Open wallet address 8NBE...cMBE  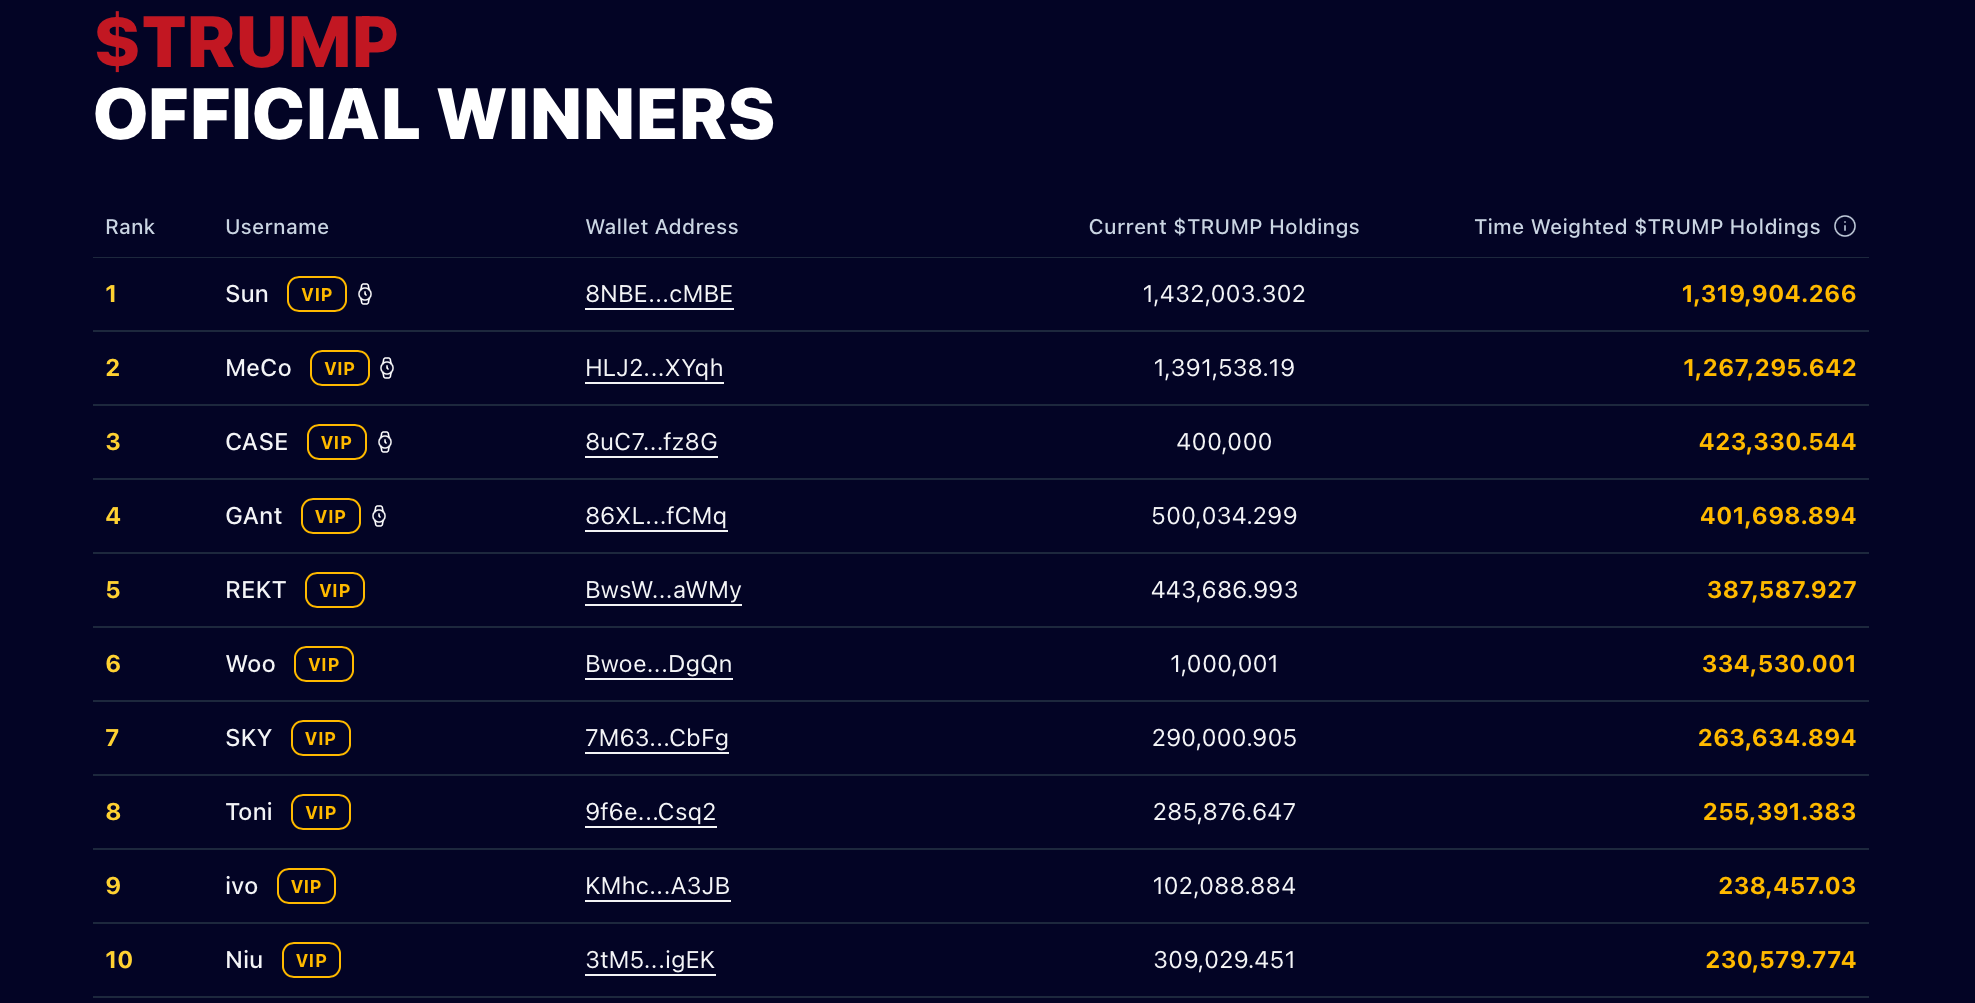tap(659, 294)
